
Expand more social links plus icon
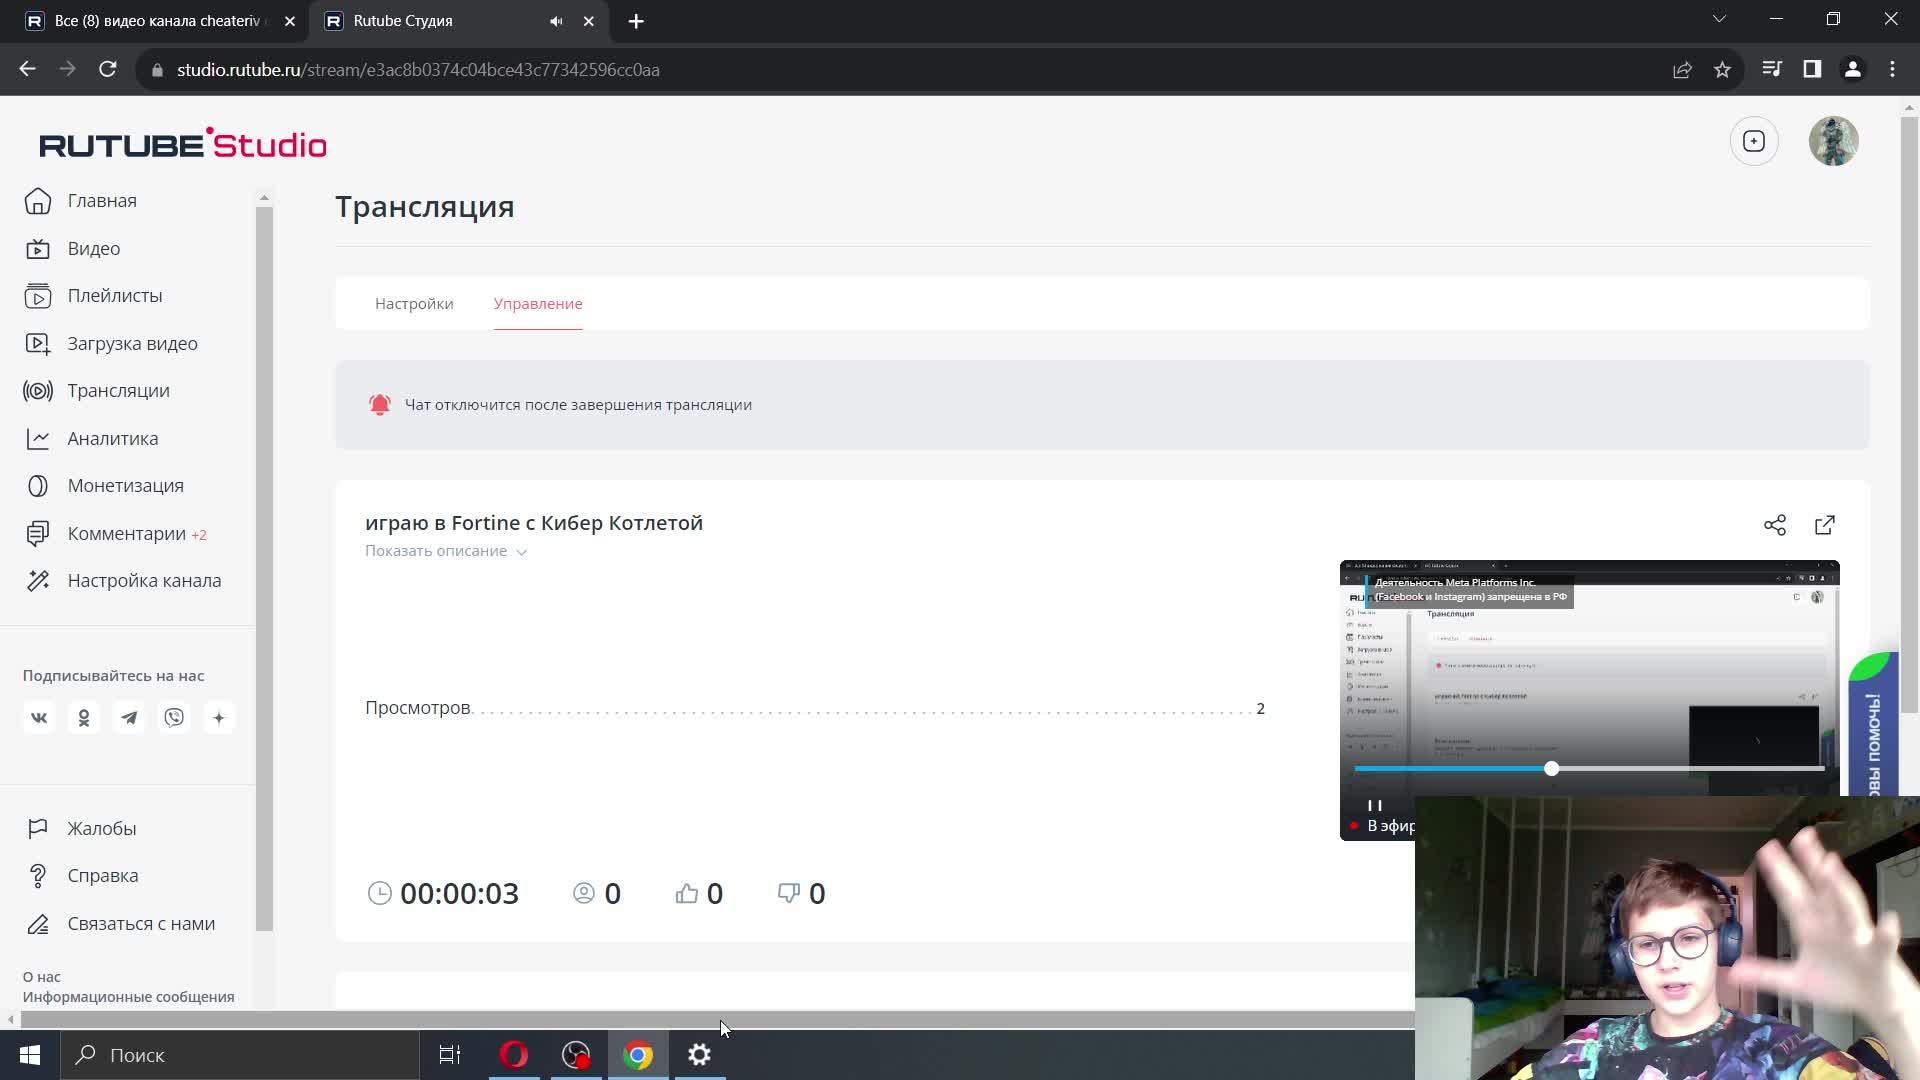pyautogui.click(x=219, y=718)
